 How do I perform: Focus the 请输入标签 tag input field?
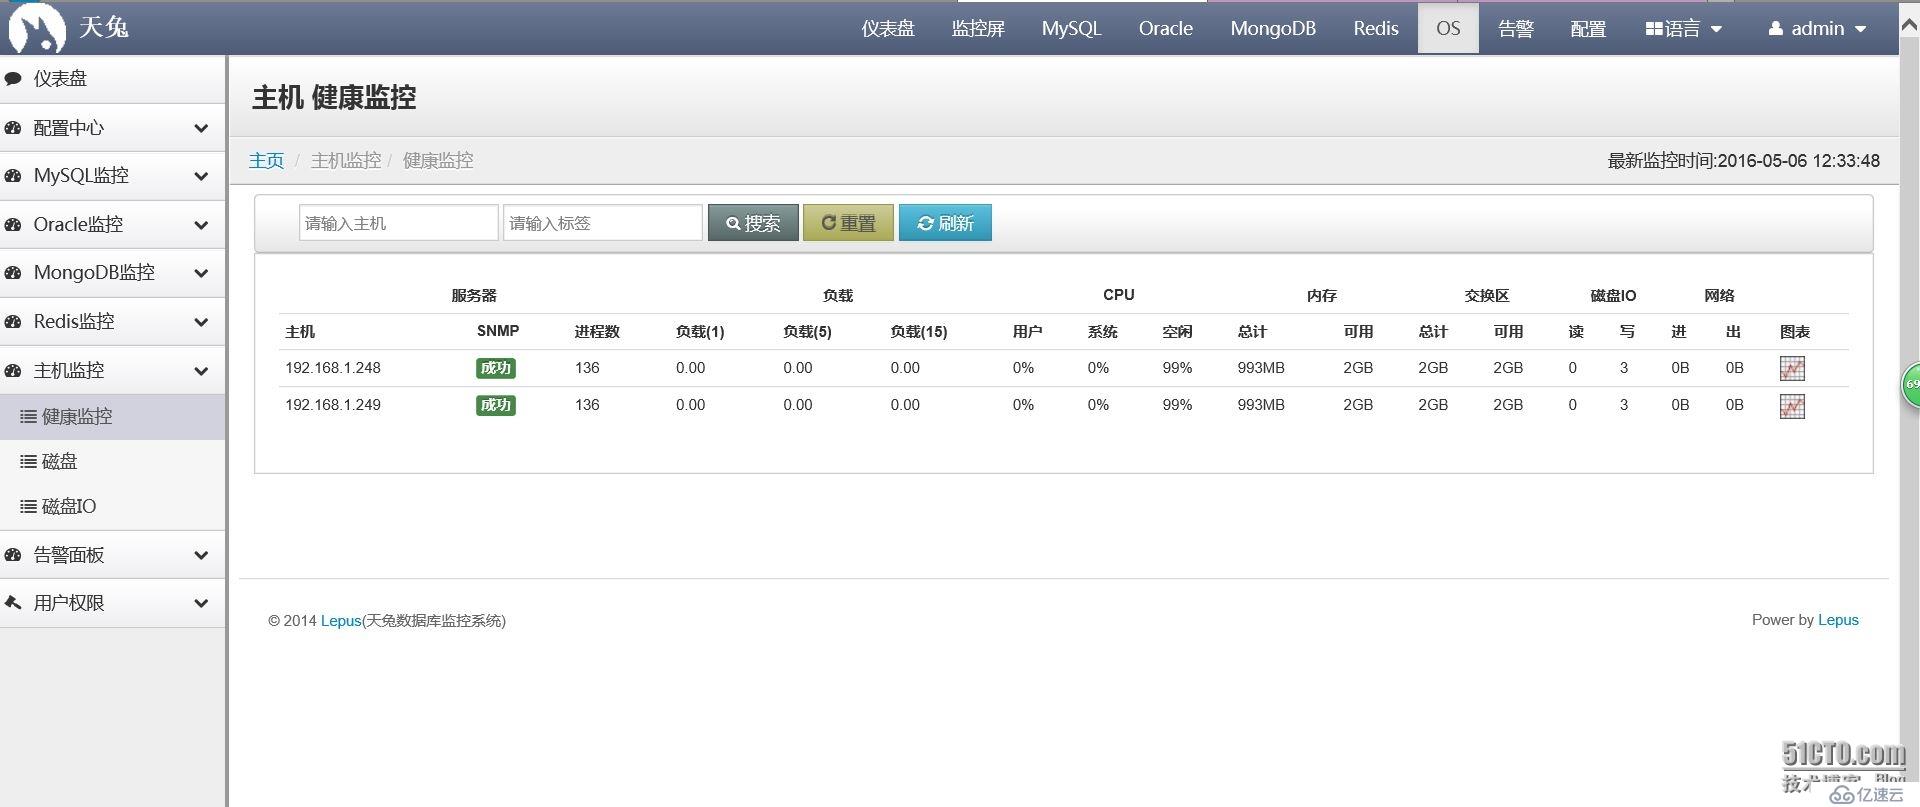point(603,223)
